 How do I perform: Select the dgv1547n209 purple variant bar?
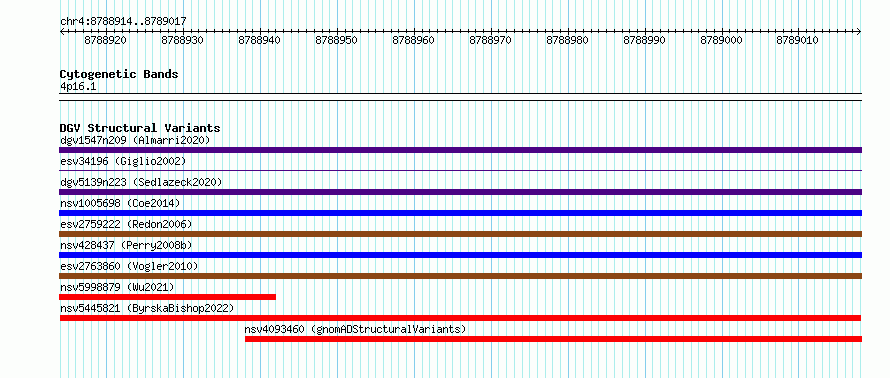[x=460, y=150]
